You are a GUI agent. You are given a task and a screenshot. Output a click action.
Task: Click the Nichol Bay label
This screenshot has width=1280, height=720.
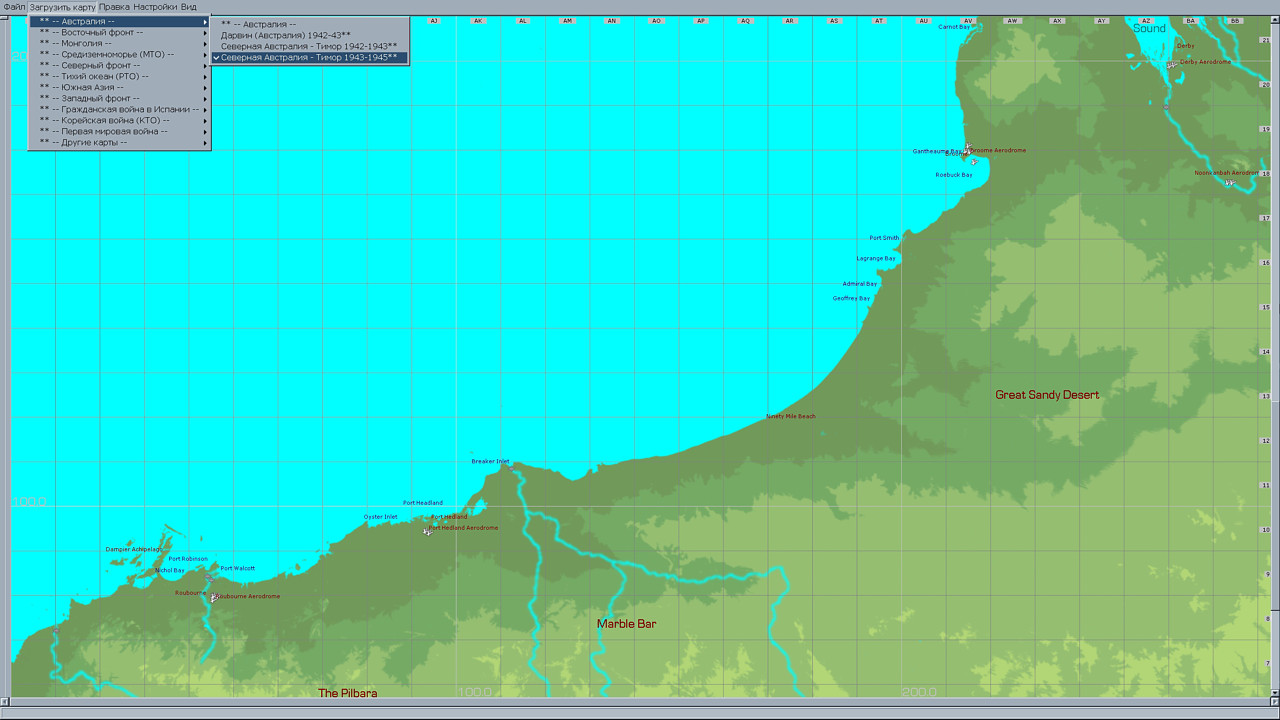[x=170, y=570]
